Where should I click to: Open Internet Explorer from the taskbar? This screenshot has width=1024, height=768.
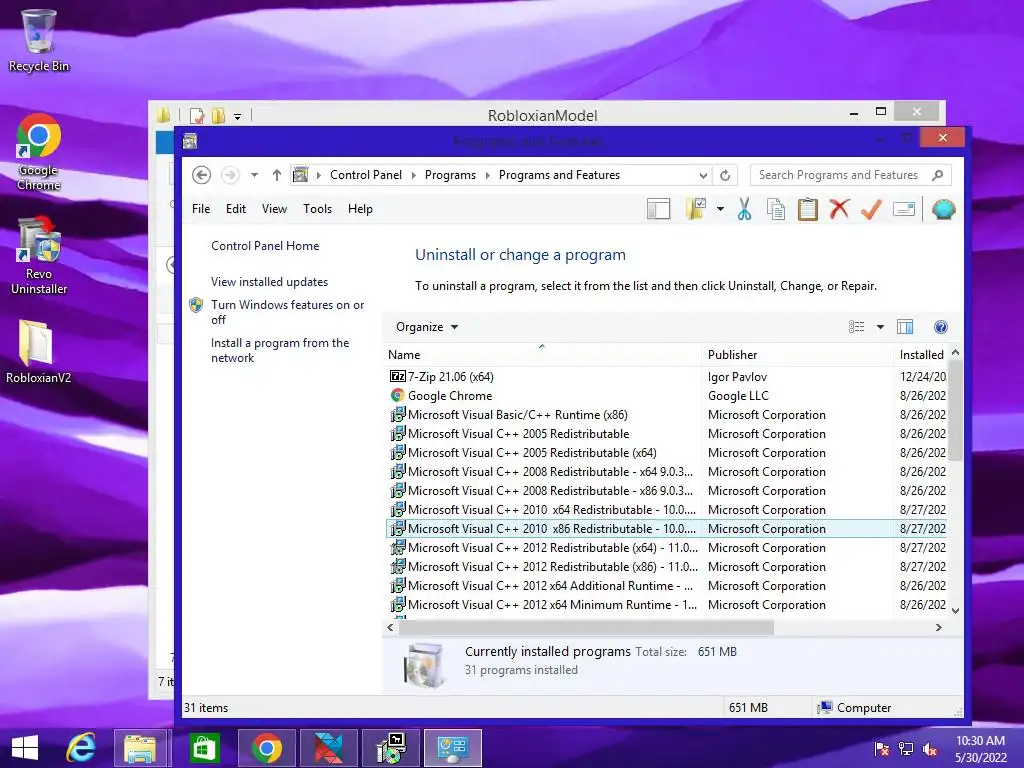click(81, 747)
